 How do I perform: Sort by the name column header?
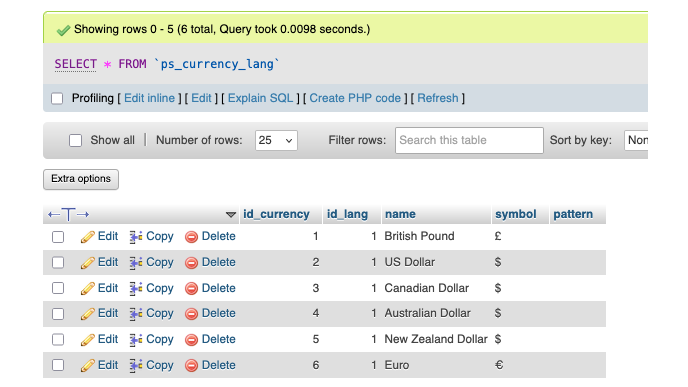point(400,214)
